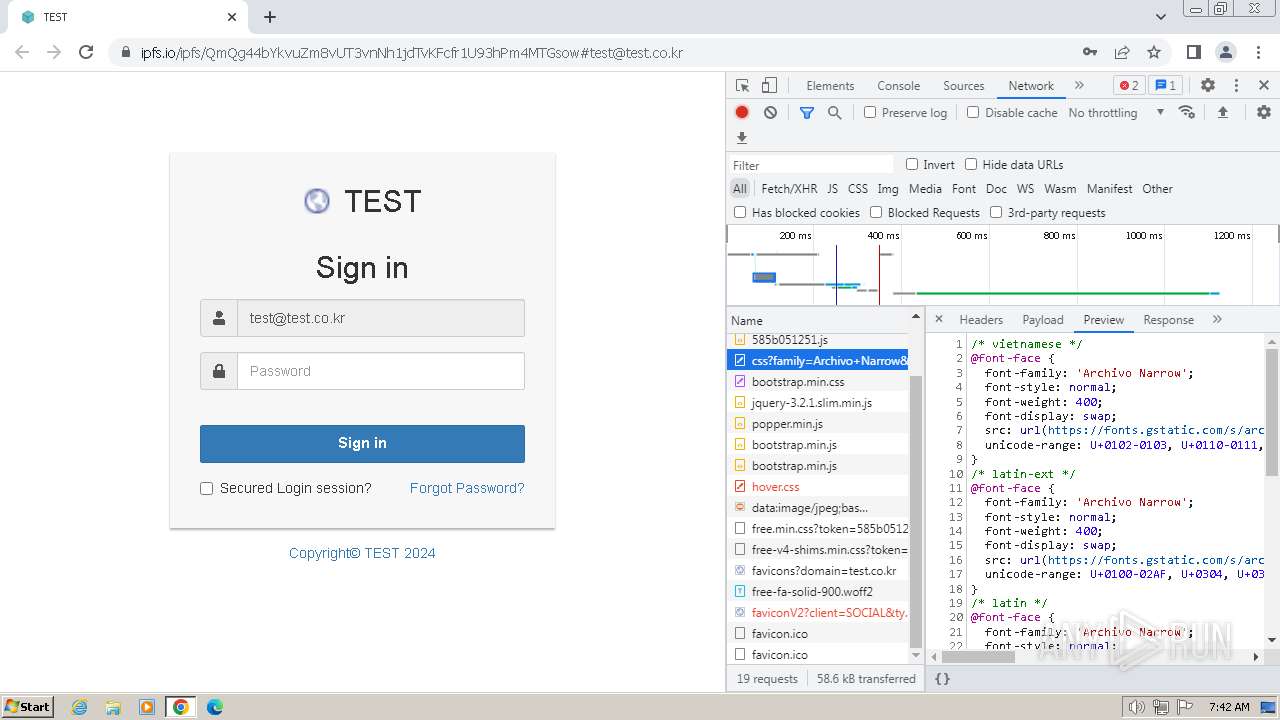
Task: Open a new browser tab
Action: (270, 17)
